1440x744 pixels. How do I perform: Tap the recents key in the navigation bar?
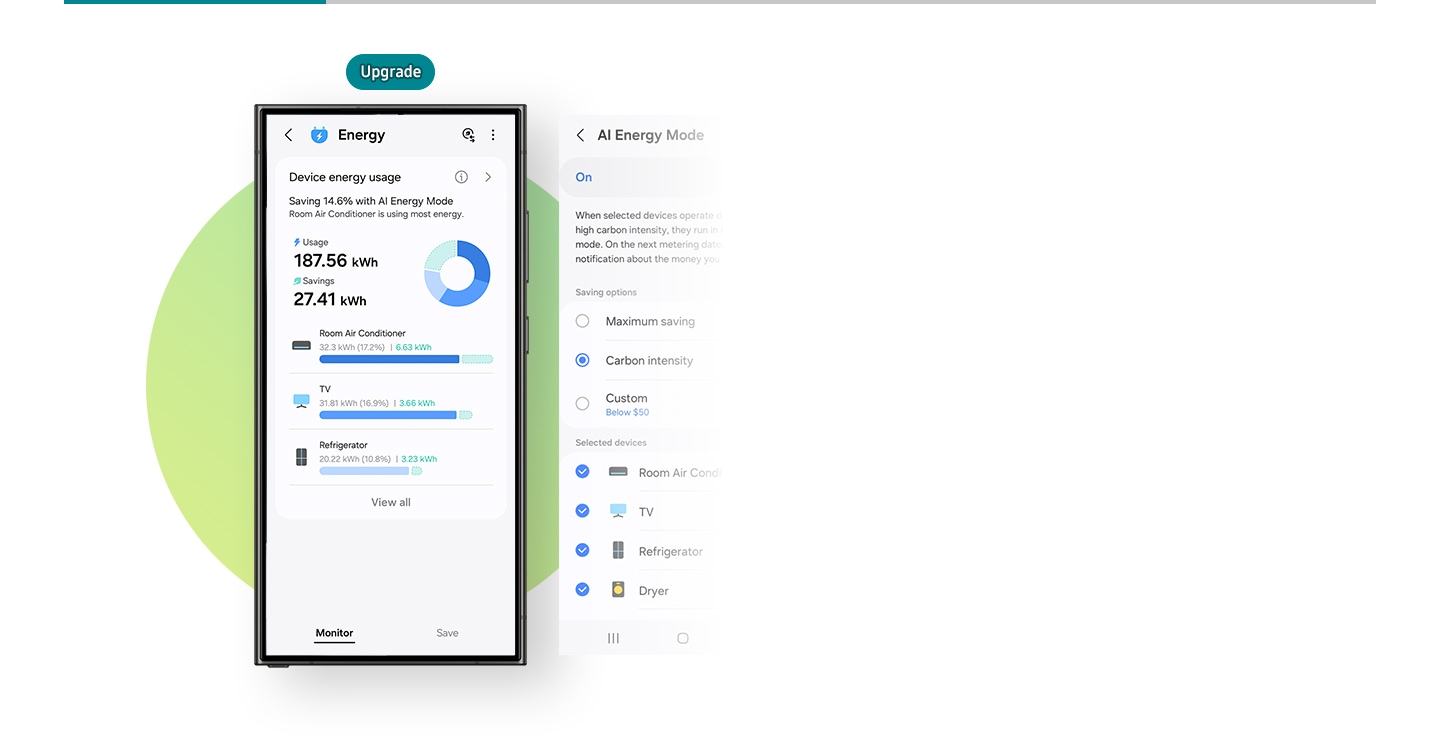tap(611, 637)
